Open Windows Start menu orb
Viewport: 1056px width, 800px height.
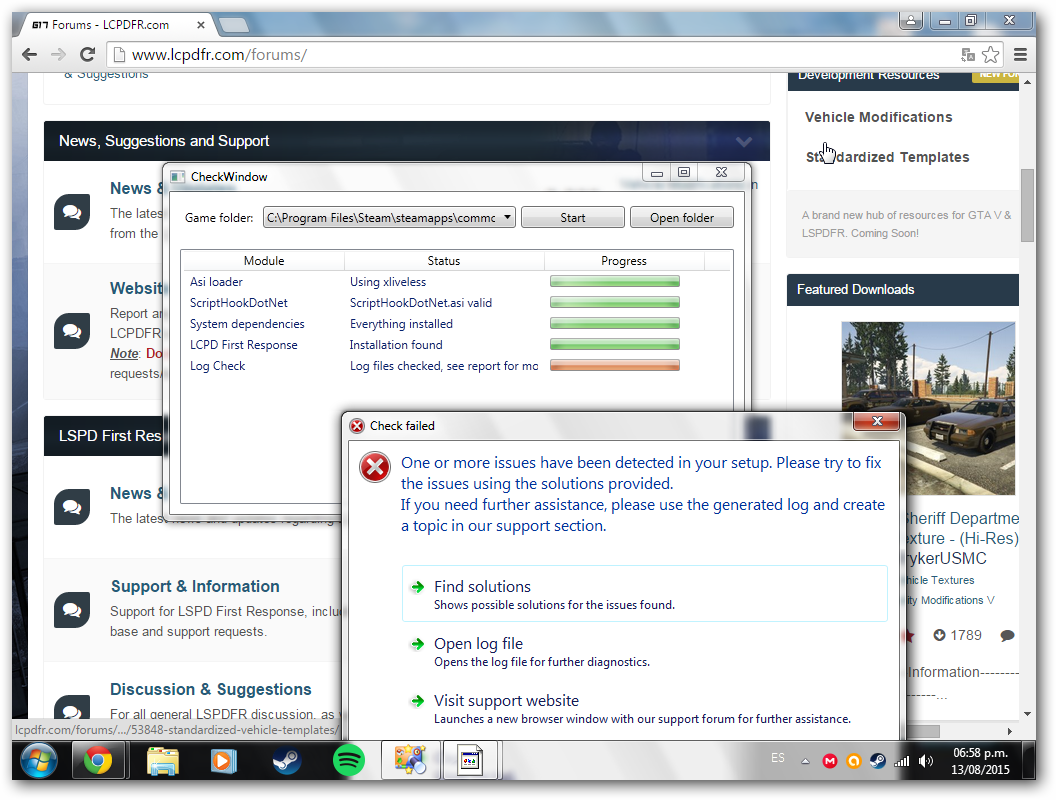(39, 761)
